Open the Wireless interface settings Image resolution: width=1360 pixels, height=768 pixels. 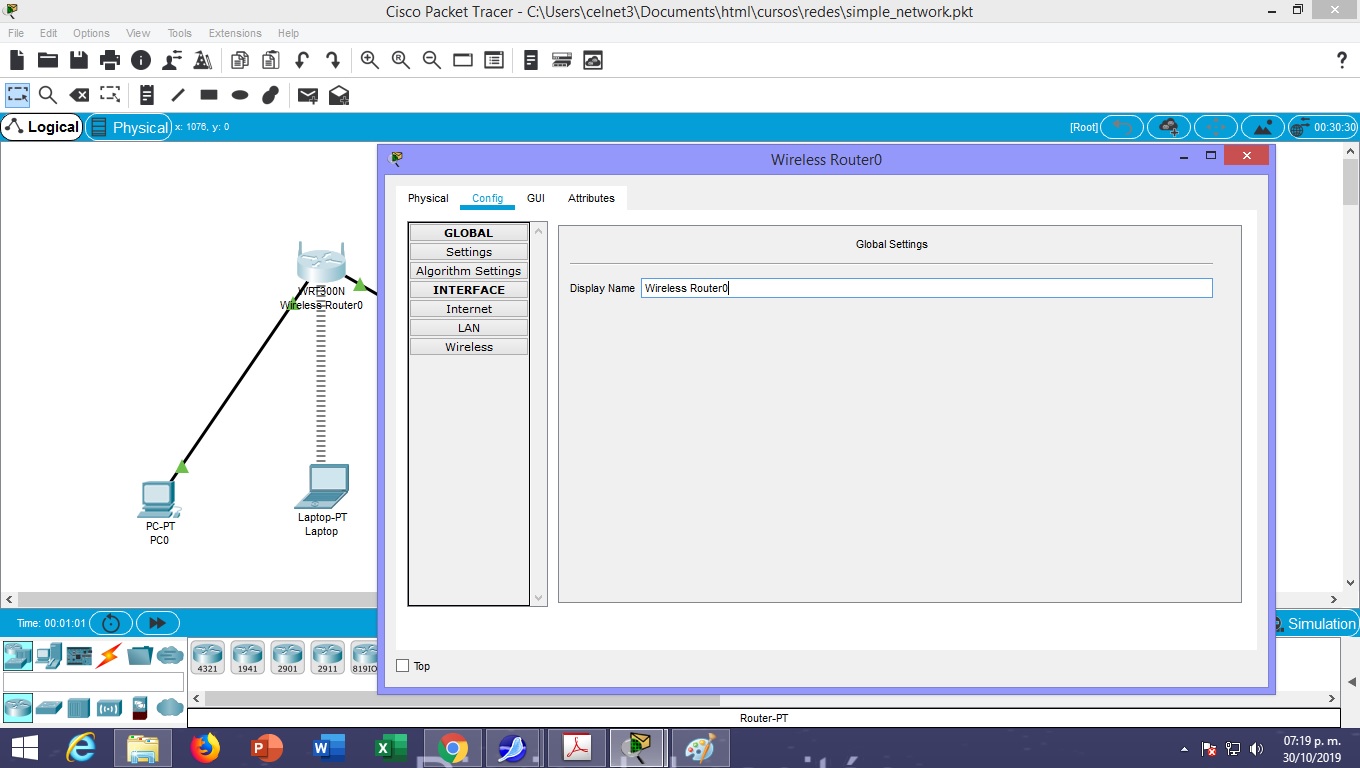469,347
